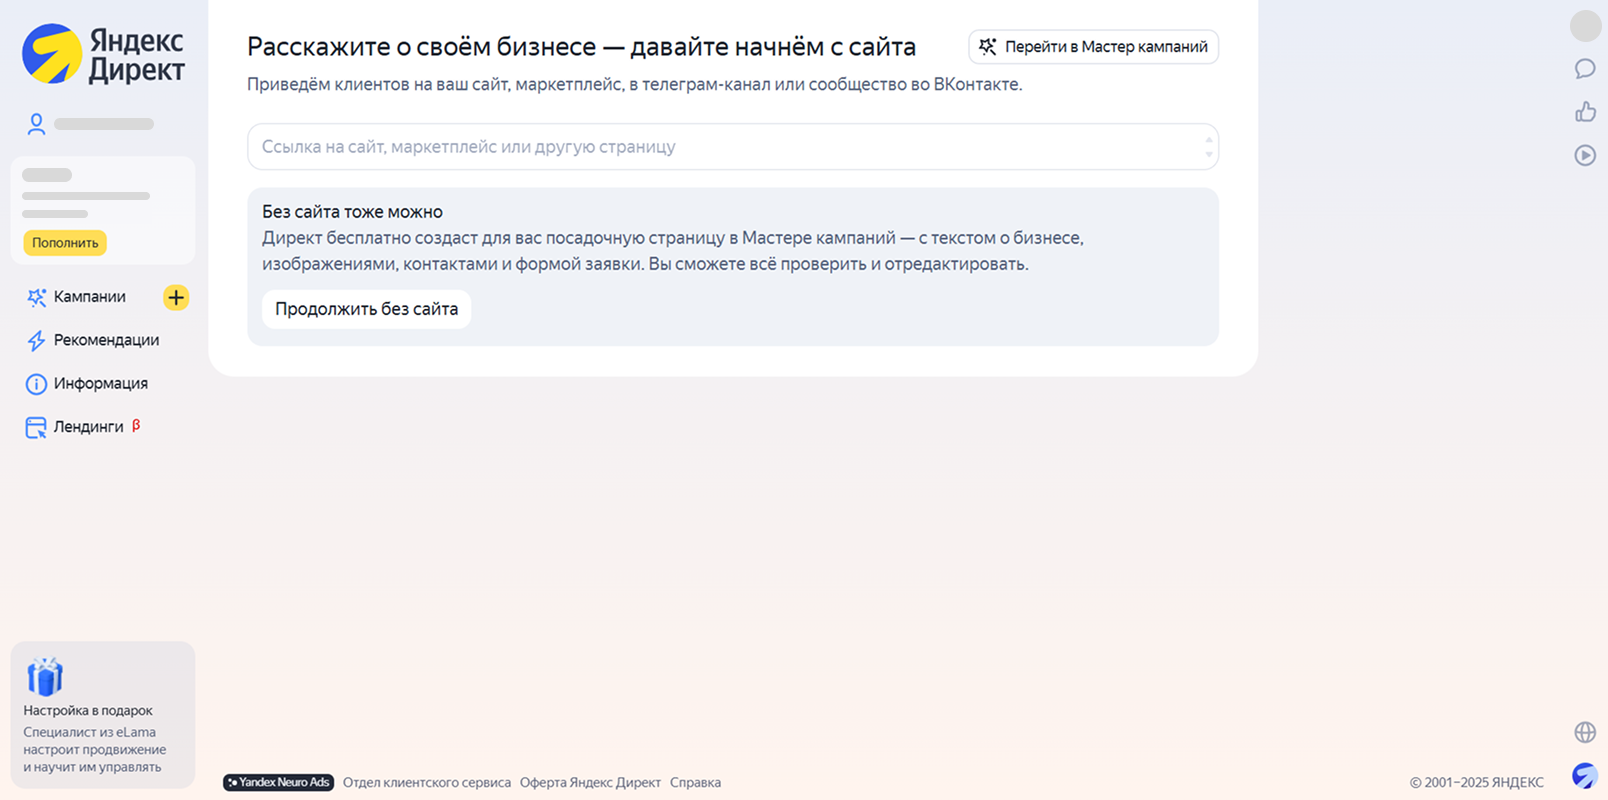This screenshot has height=800, width=1608.
Task: Click the Информация info circle icon
Action: point(36,384)
